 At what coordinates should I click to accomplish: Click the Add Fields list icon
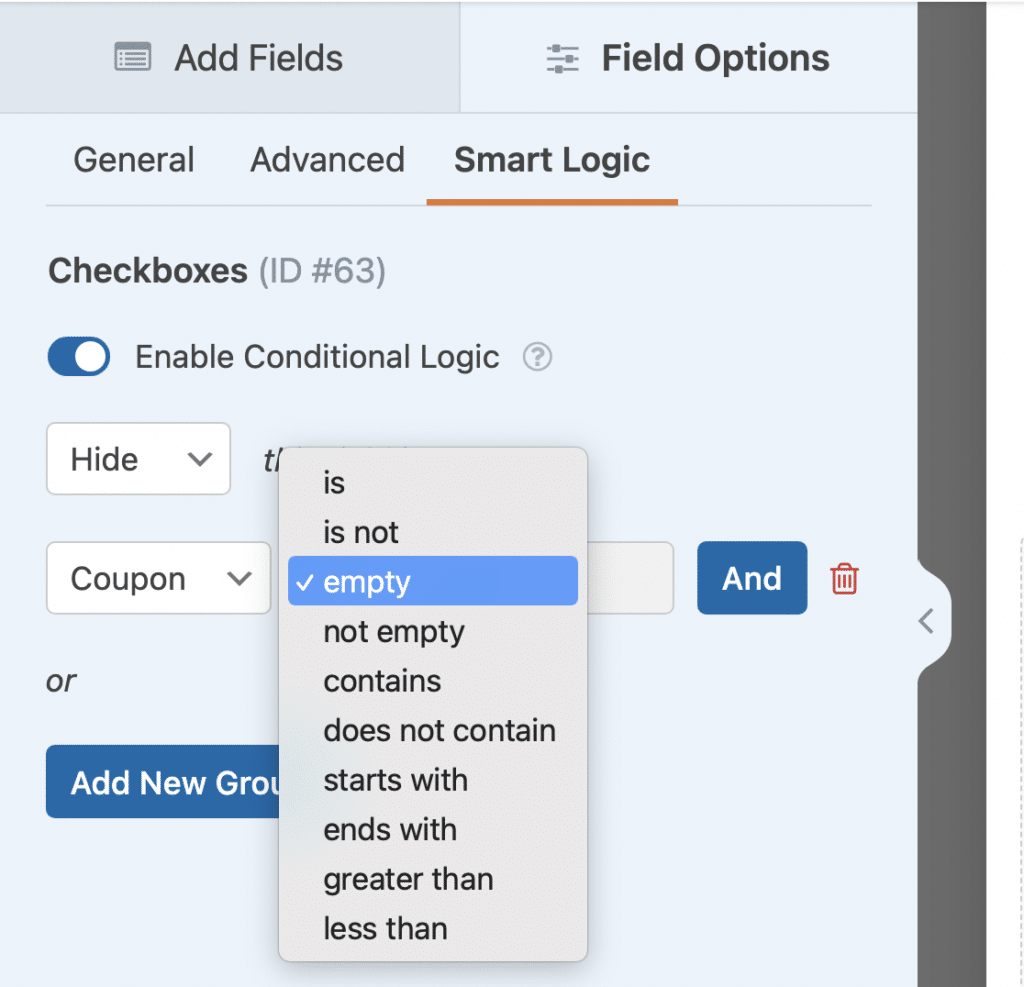pos(131,58)
